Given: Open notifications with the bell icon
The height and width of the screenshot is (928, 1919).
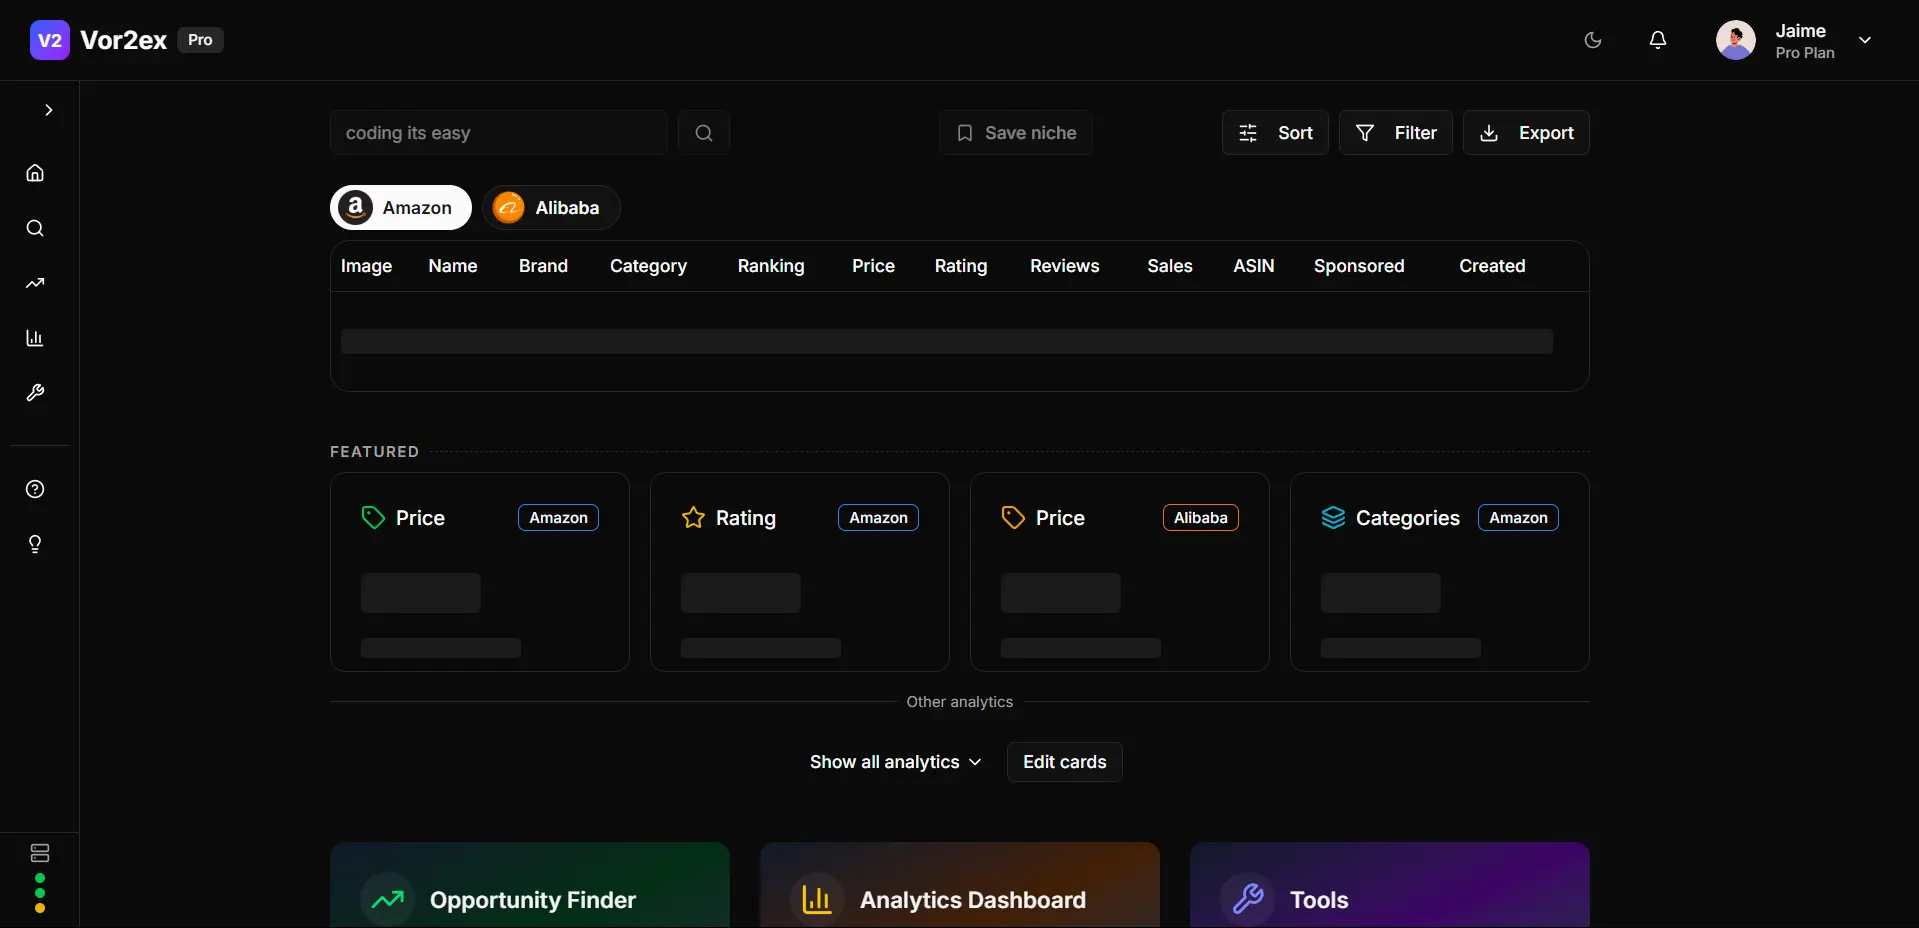Looking at the screenshot, I should click(x=1658, y=40).
